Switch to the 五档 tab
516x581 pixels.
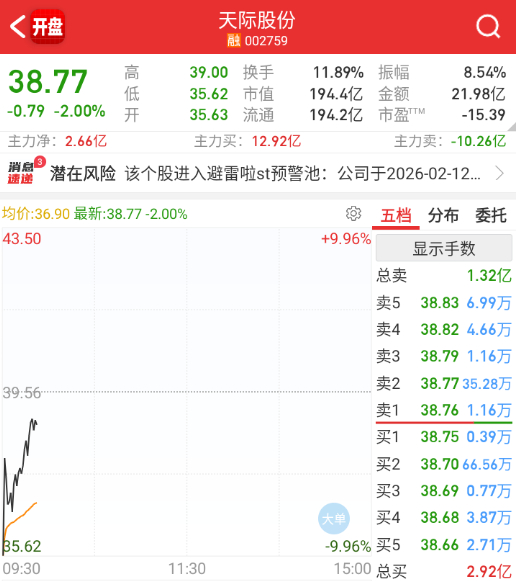coord(396,216)
